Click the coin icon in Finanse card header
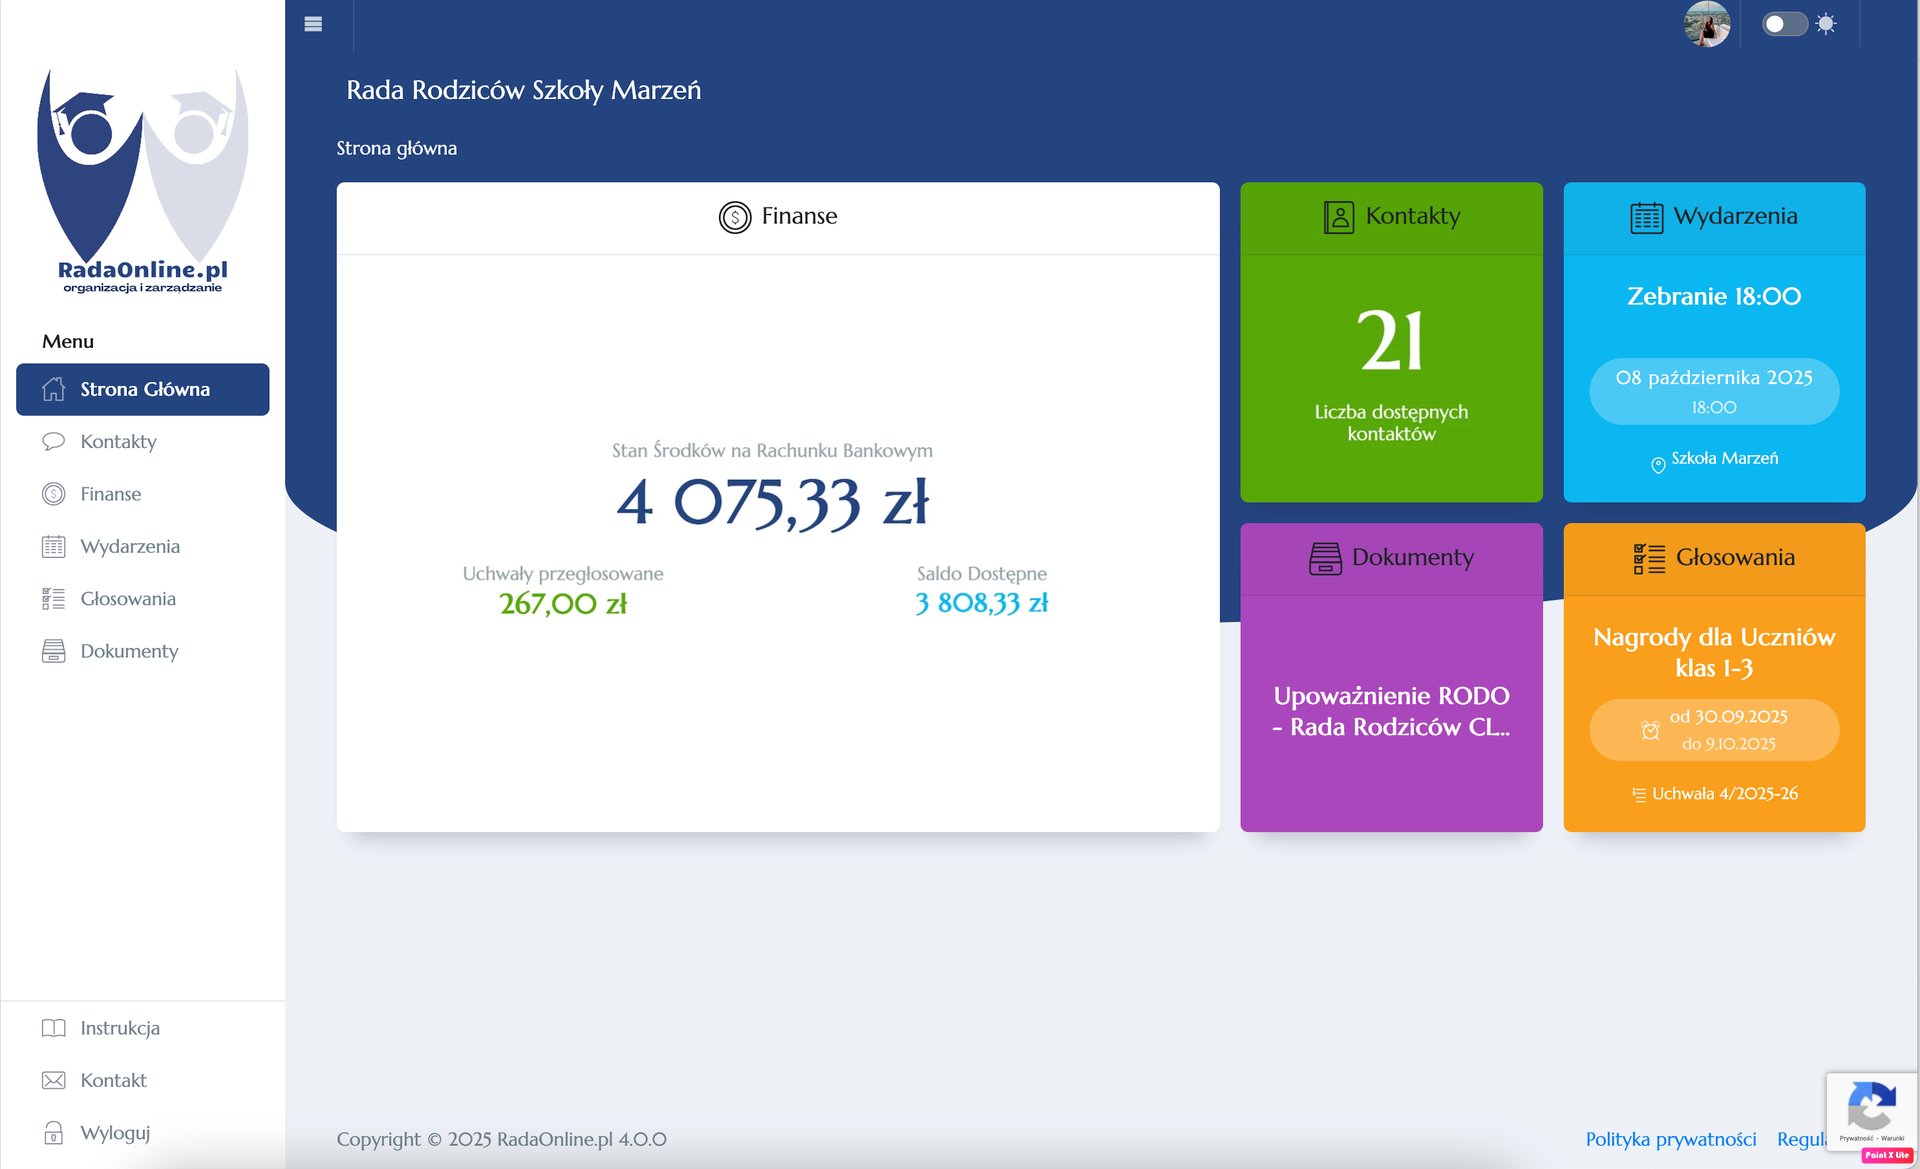Image resolution: width=1920 pixels, height=1169 pixels. coord(735,217)
